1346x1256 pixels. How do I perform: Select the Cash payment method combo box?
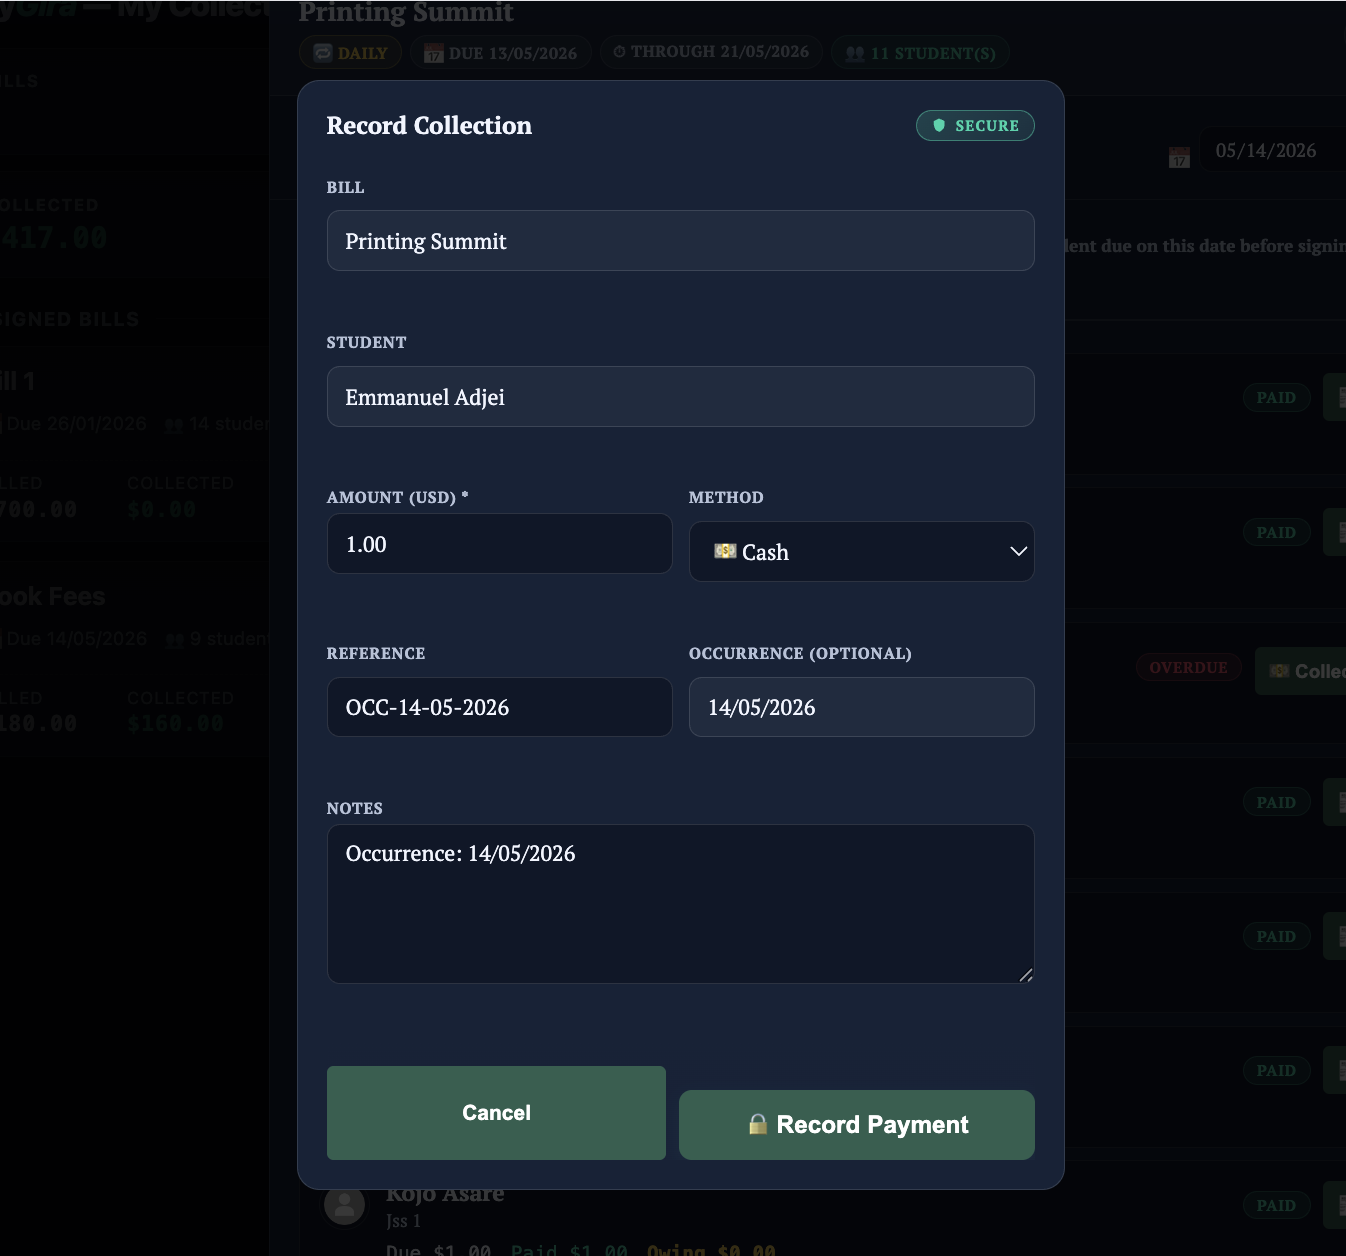(x=861, y=552)
